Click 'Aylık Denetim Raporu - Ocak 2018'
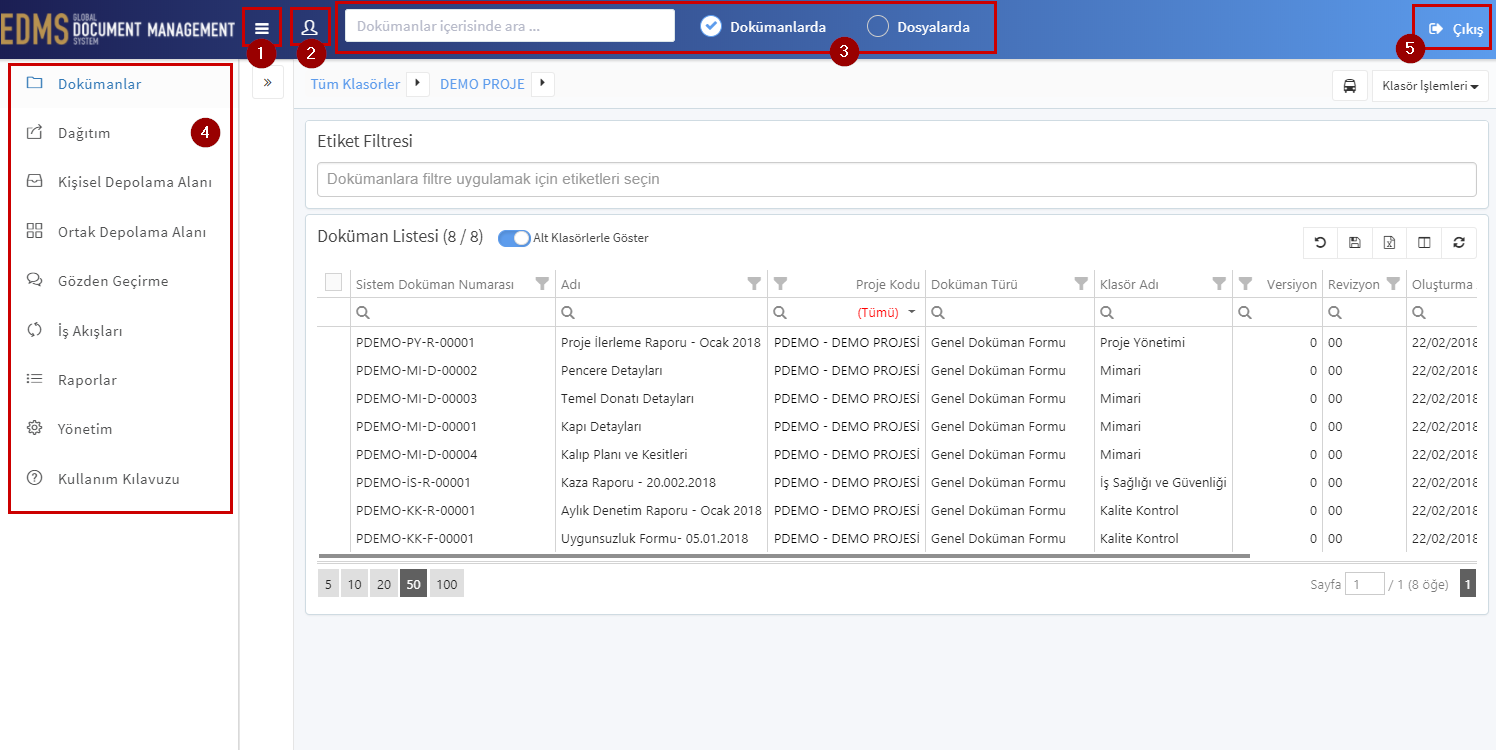This screenshot has height=750, width=1496. [661, 510]
